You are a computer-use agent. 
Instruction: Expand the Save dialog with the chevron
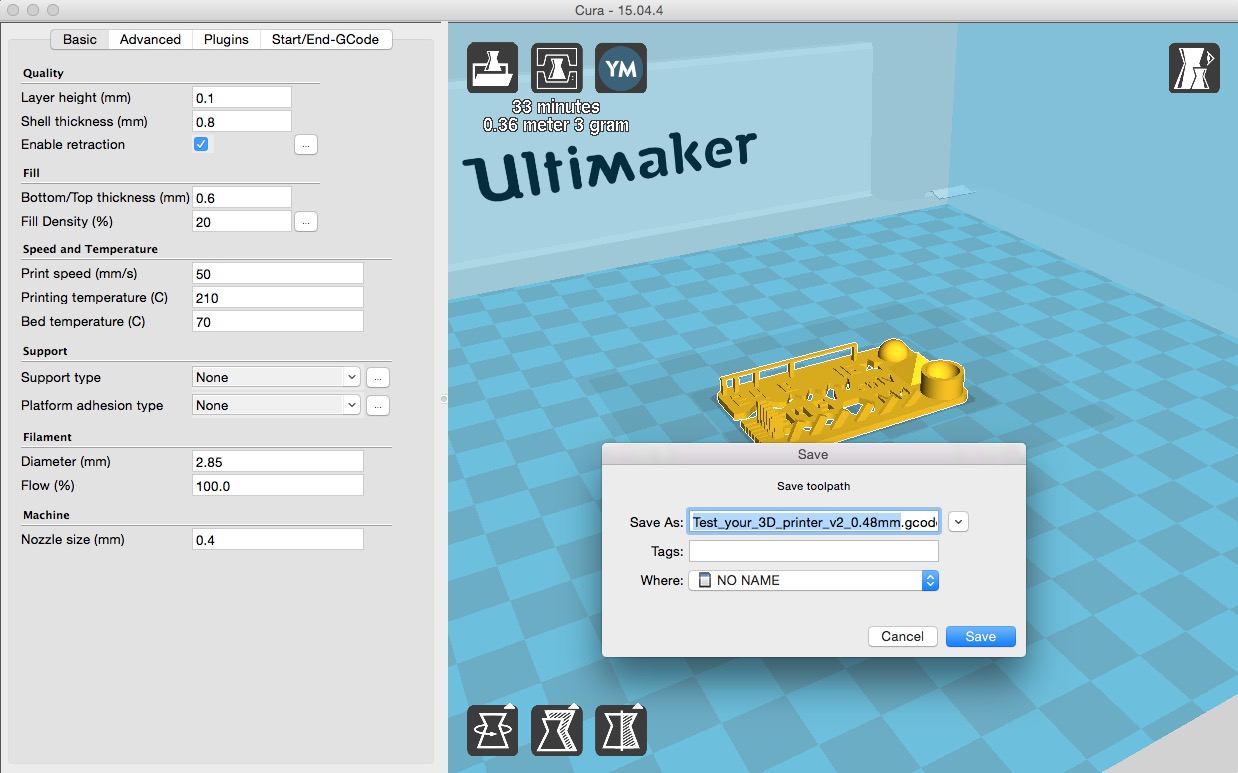[x=959, y=521]
